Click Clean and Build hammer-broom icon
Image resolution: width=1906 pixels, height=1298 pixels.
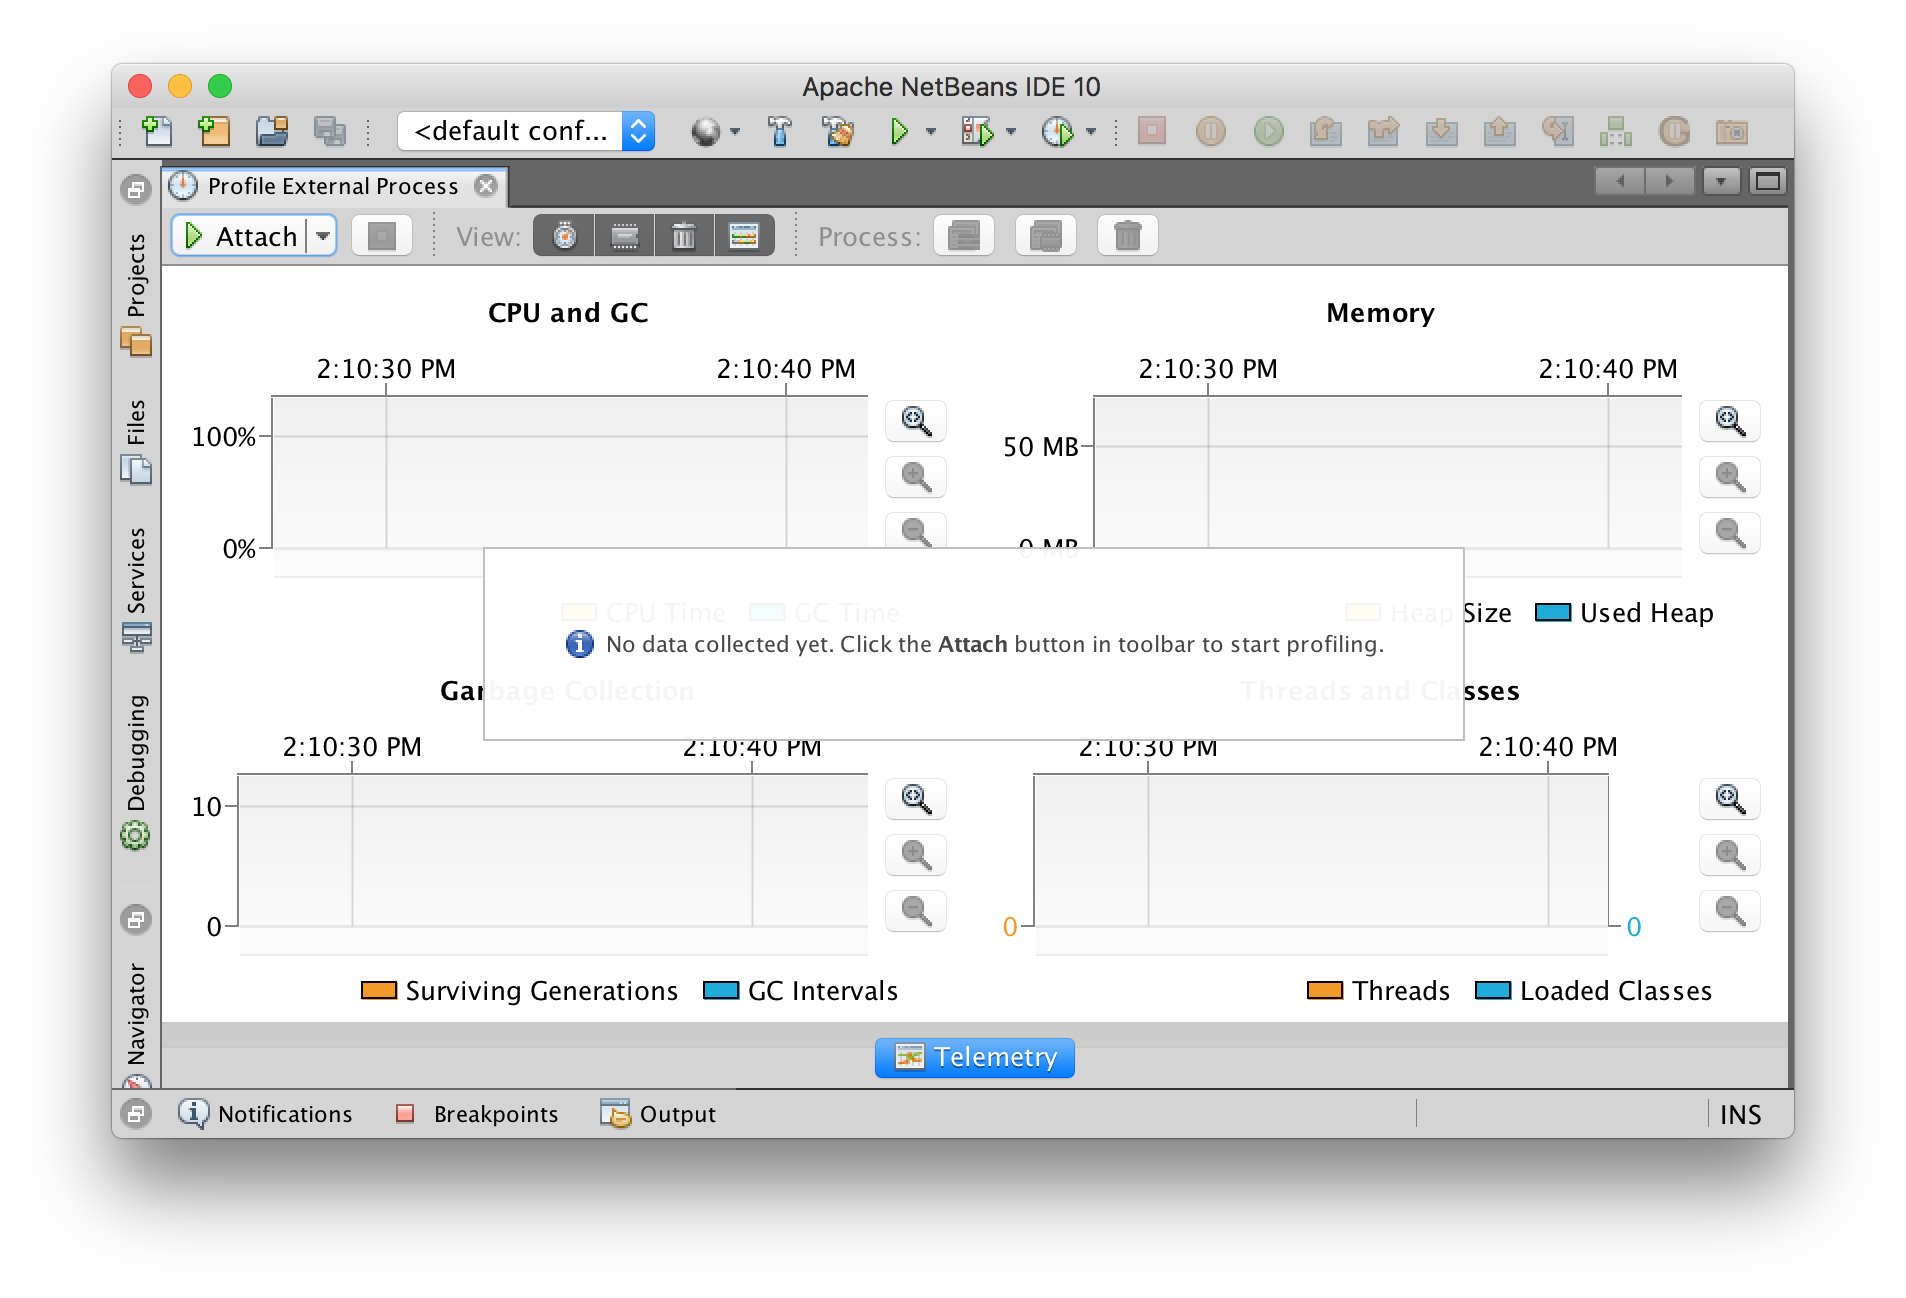pos(838,131)
